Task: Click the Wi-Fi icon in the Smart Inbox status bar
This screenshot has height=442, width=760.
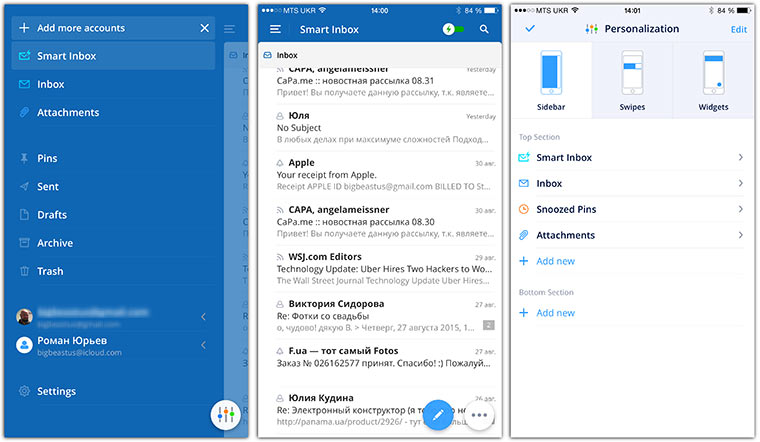Action: tap(322, 10)
